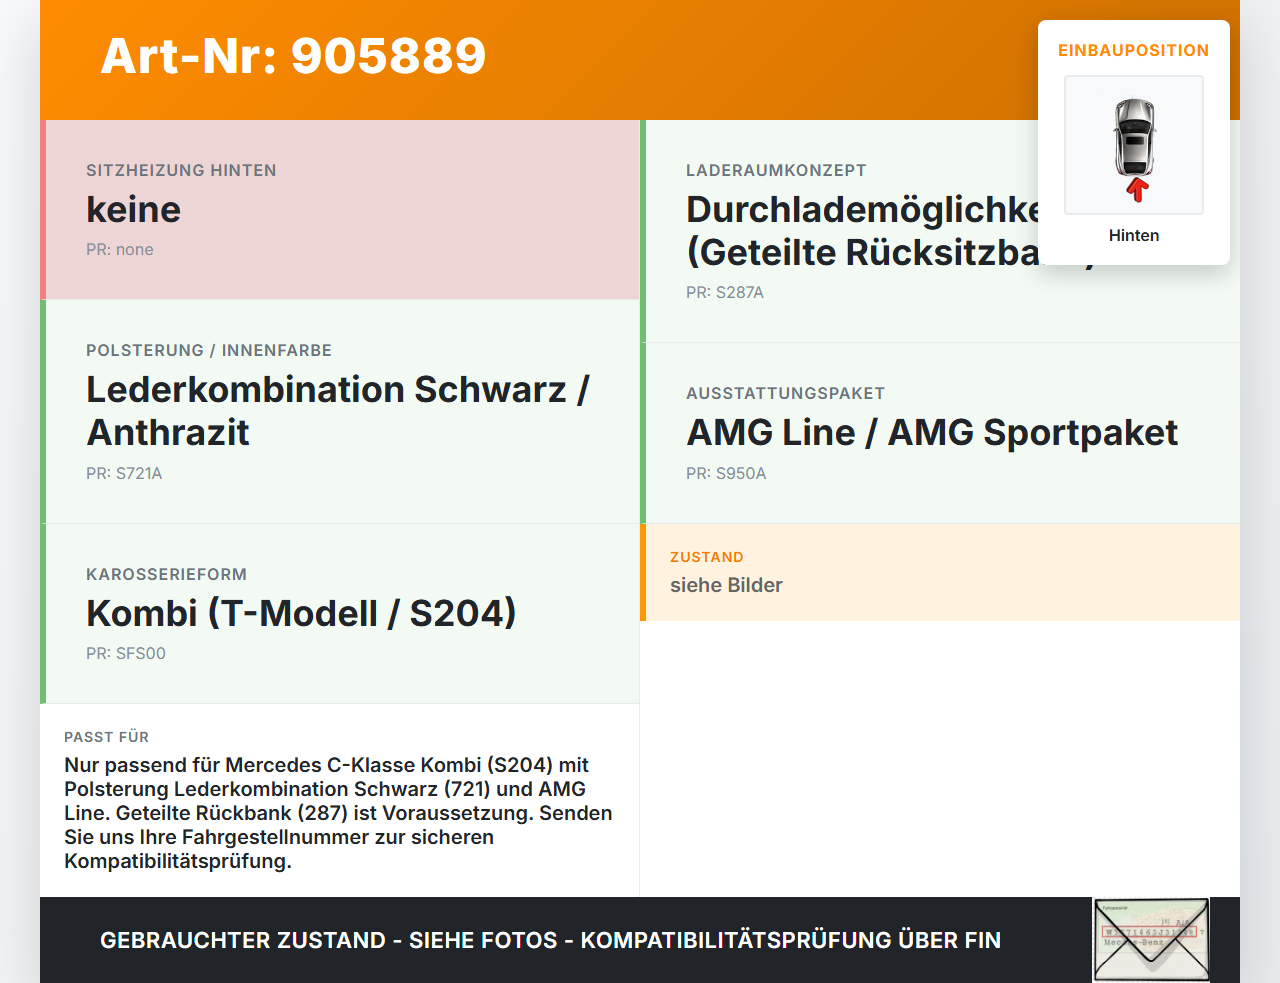Click the Hinten position label
Screen dimensions: 1280x983
(x=1134, y=235)
